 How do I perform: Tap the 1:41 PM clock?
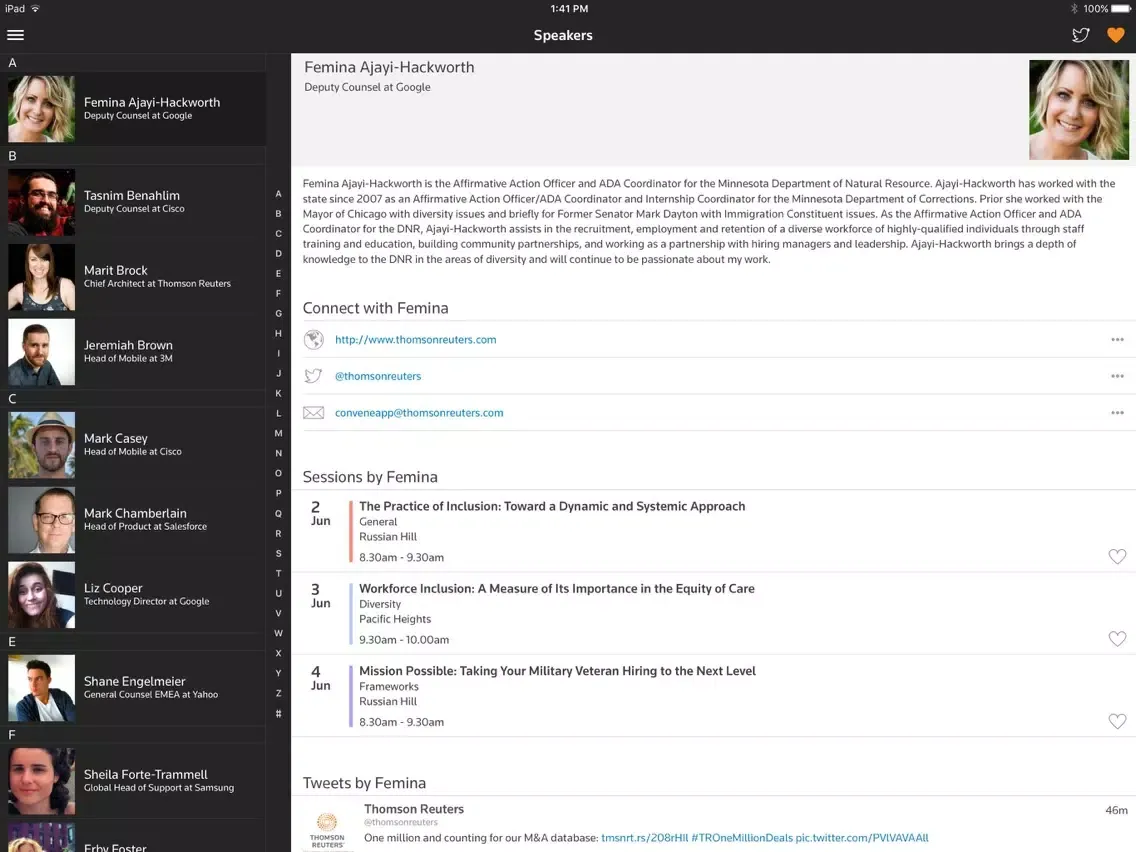click(569, 9)
